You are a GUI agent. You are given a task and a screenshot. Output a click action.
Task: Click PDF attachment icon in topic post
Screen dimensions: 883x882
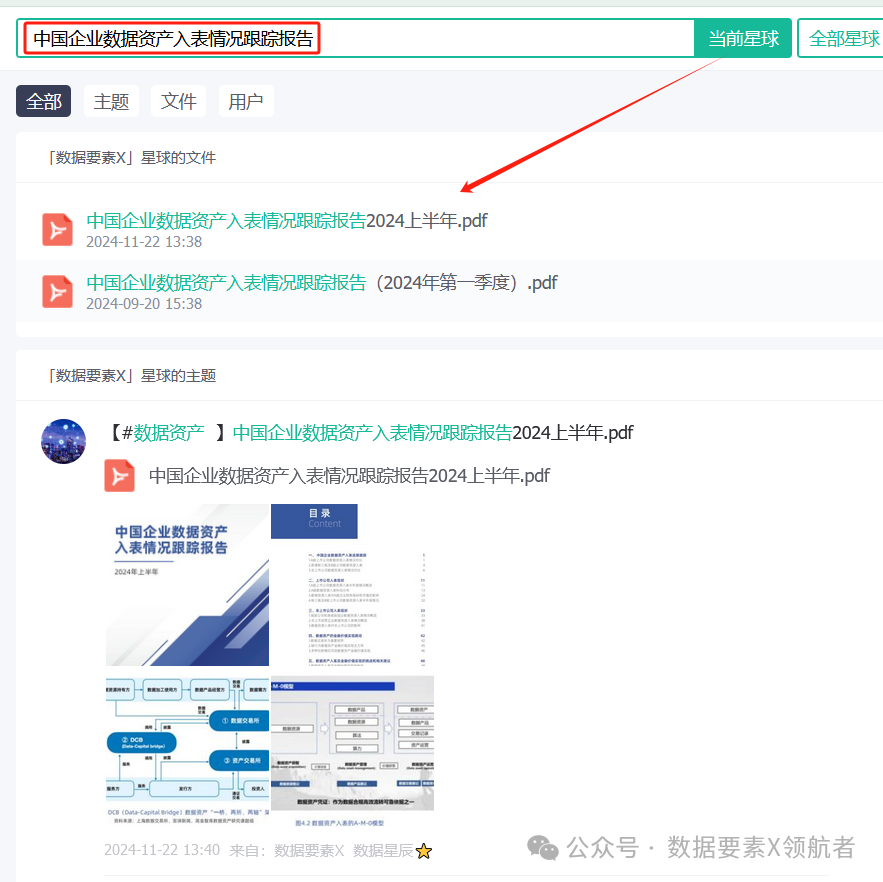point(119,476)
